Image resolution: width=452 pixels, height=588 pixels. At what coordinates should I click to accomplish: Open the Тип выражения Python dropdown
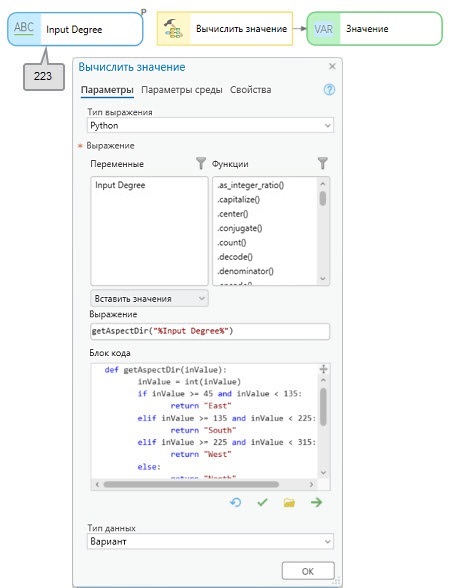210,125
